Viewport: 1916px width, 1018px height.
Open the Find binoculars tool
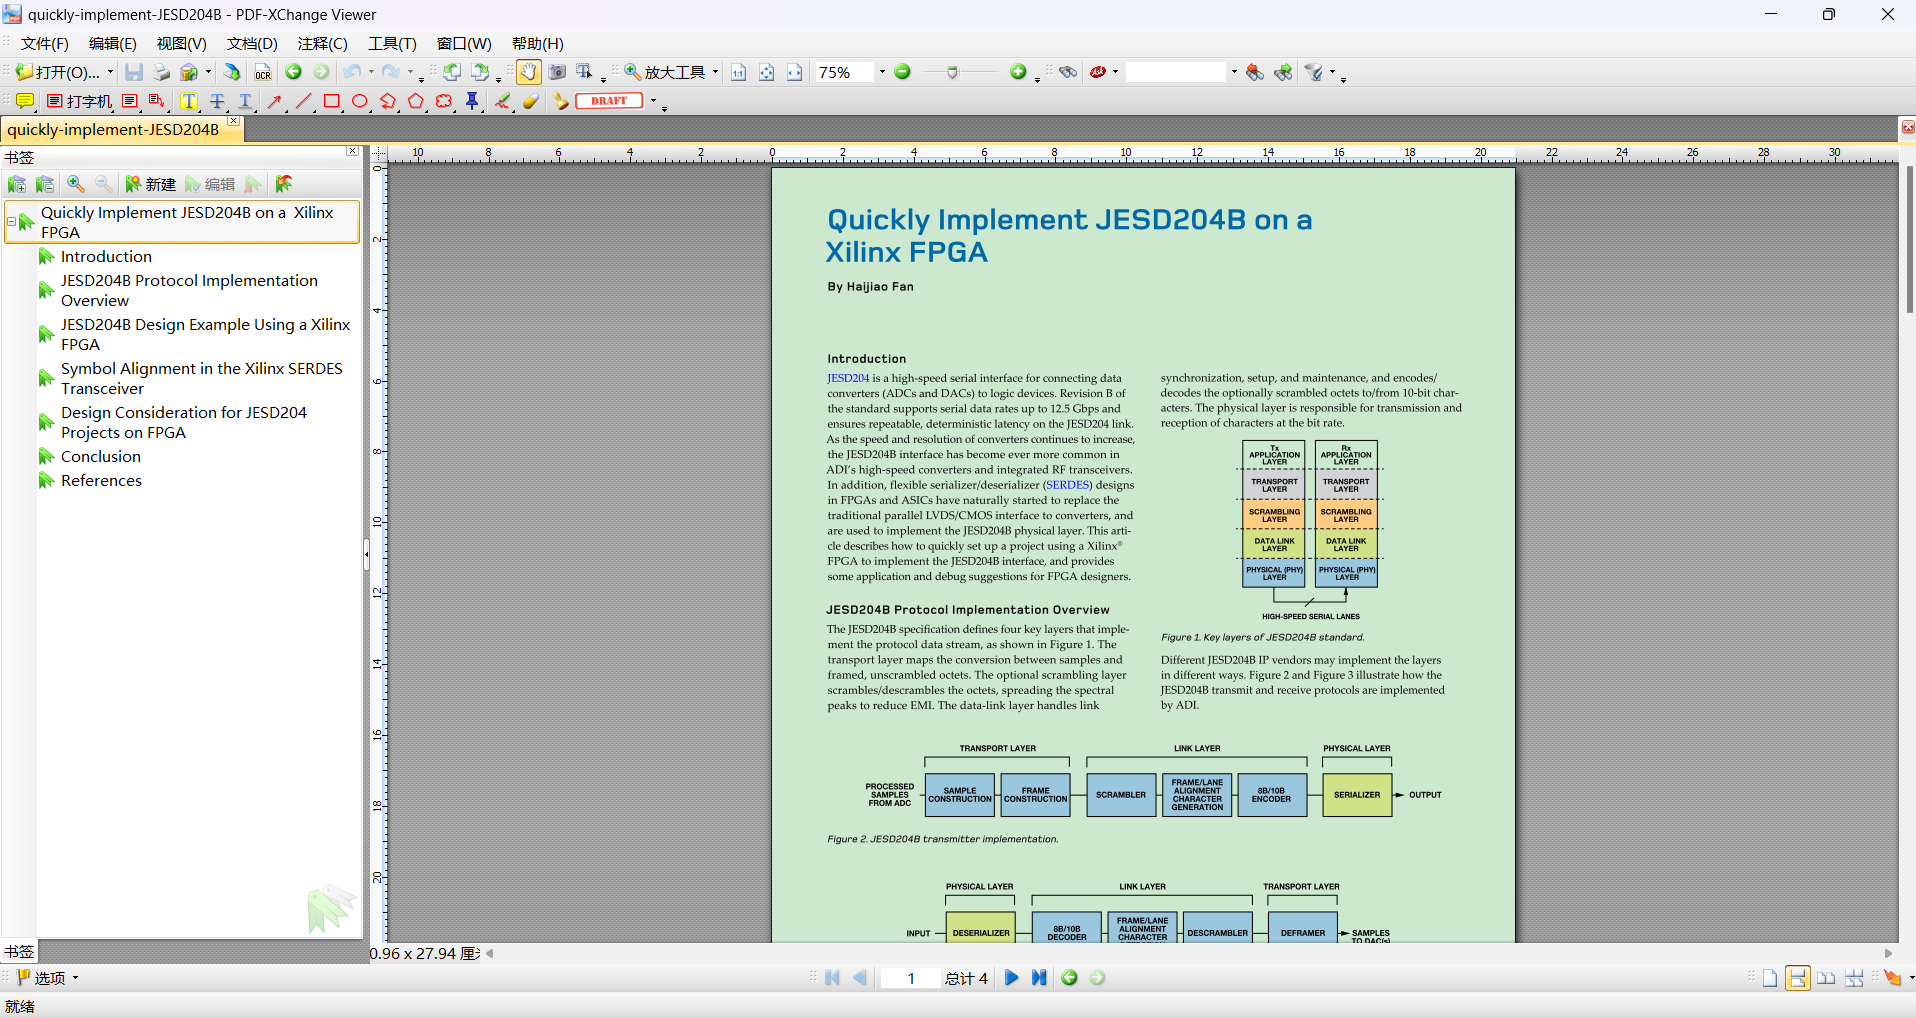click(x=1068, y=72)
